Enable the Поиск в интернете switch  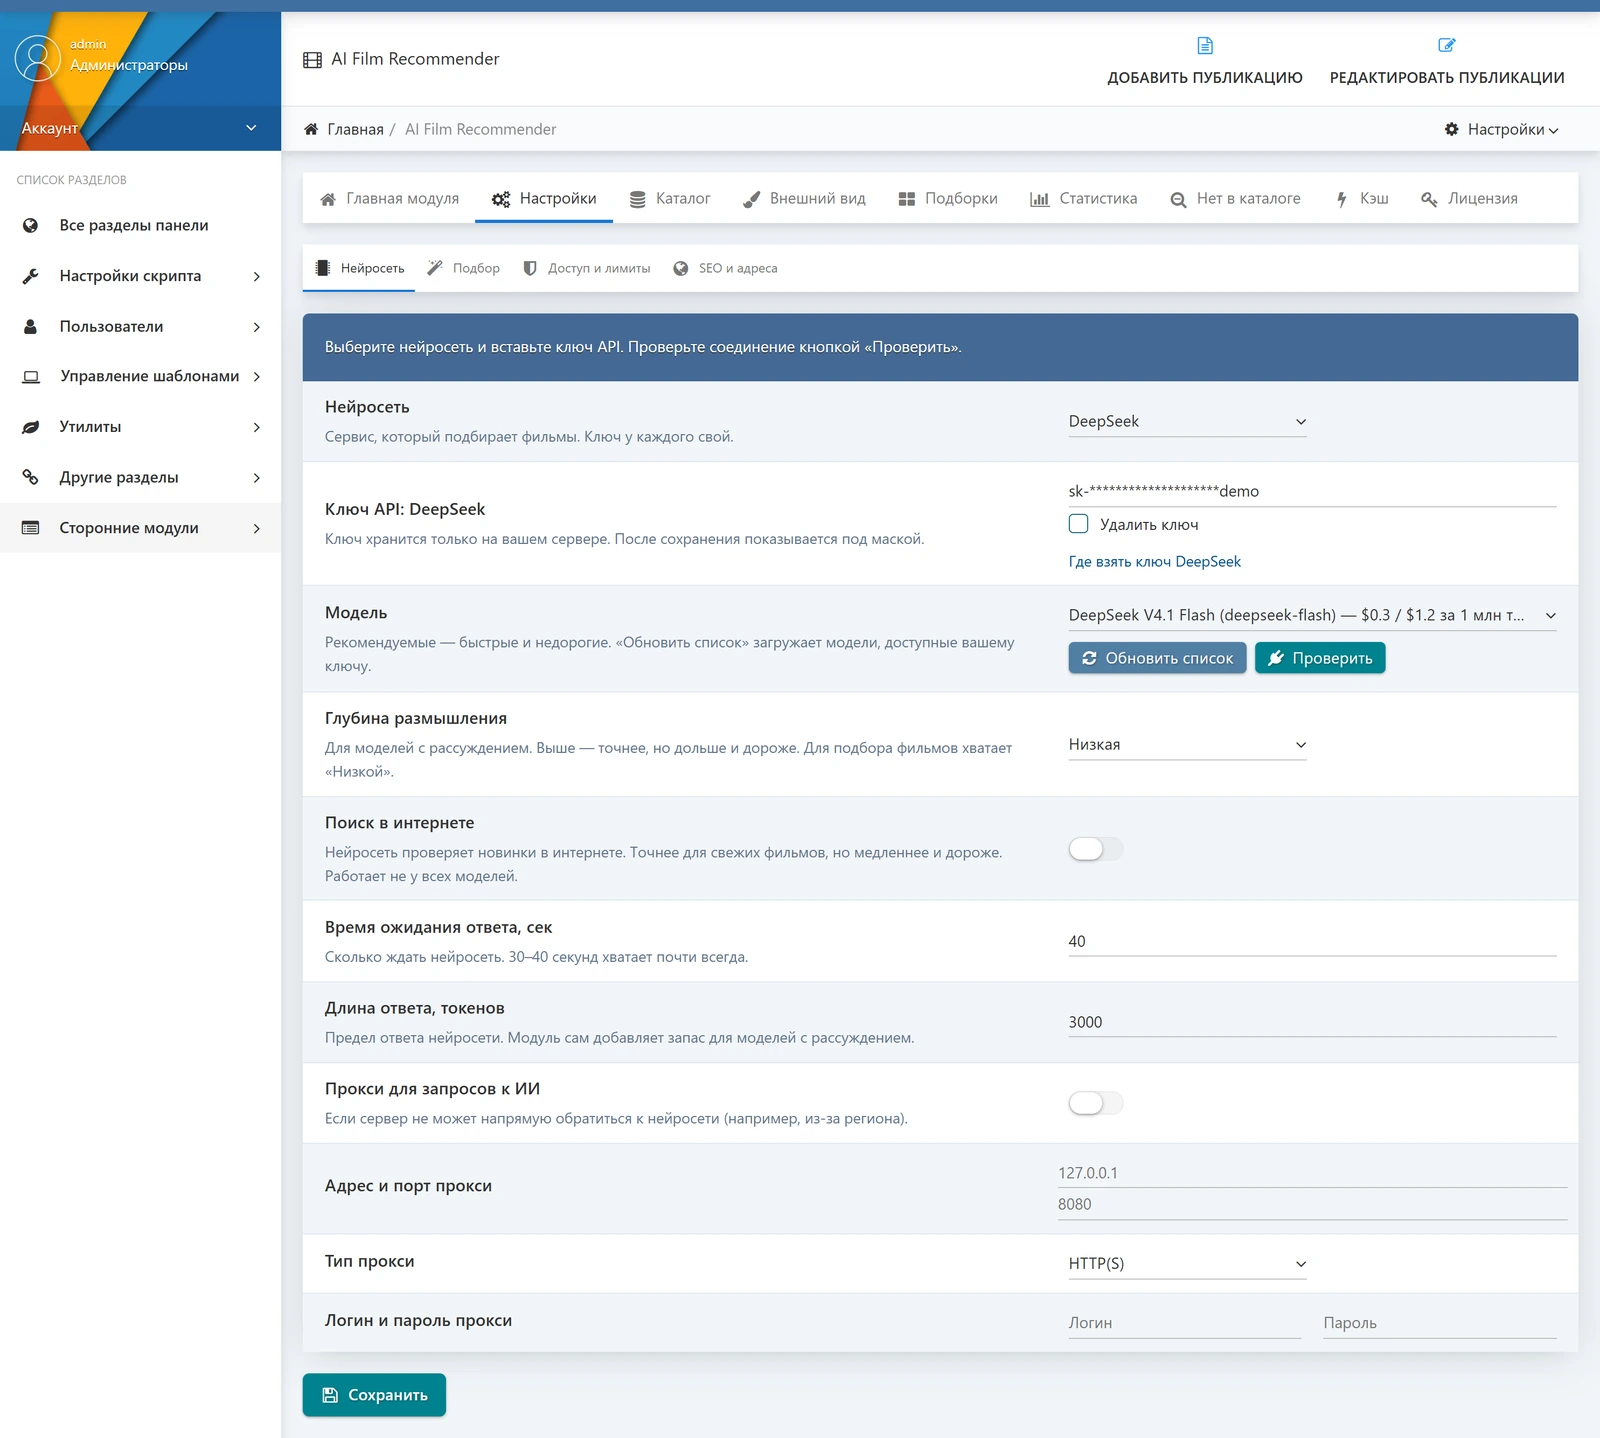coord(1096,849)
